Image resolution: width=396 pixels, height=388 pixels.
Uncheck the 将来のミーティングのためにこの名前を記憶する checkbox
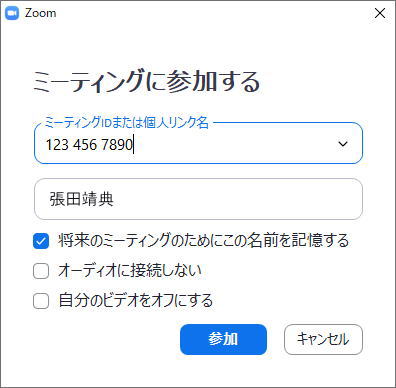41,241
